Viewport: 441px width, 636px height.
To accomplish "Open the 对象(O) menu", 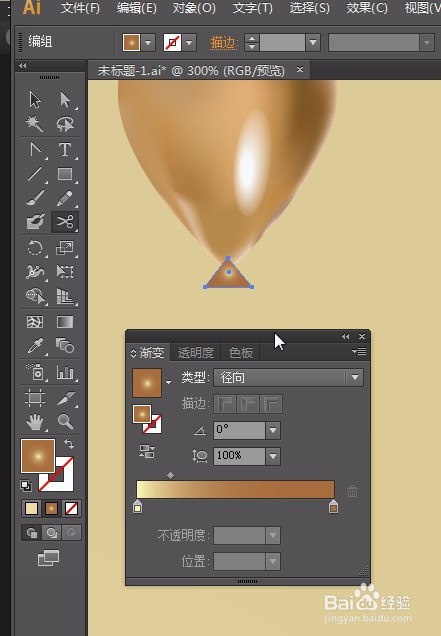I will click(x=194, y=8).
